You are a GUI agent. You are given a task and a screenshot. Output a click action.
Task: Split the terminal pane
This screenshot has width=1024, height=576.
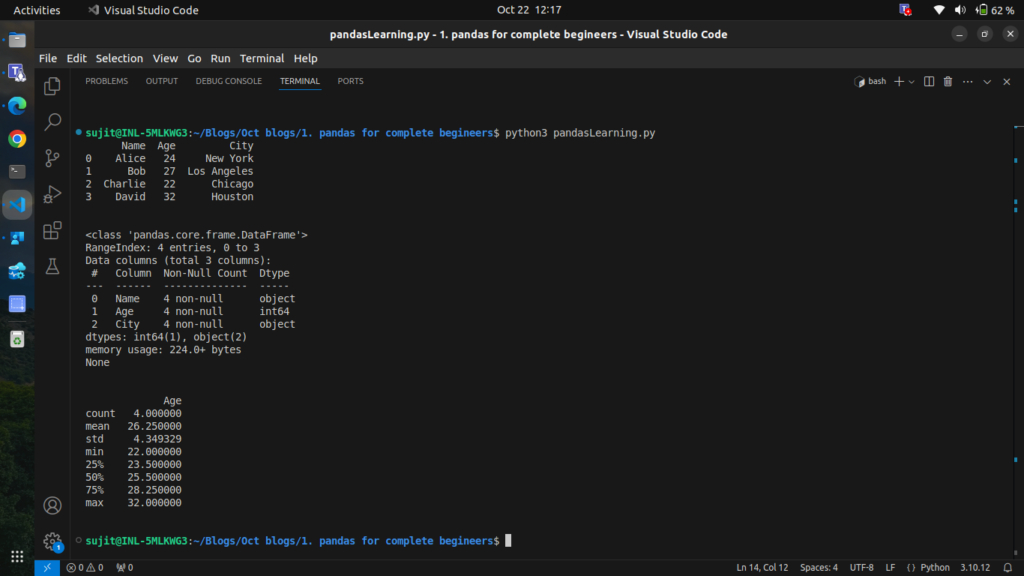coord(929,81)
